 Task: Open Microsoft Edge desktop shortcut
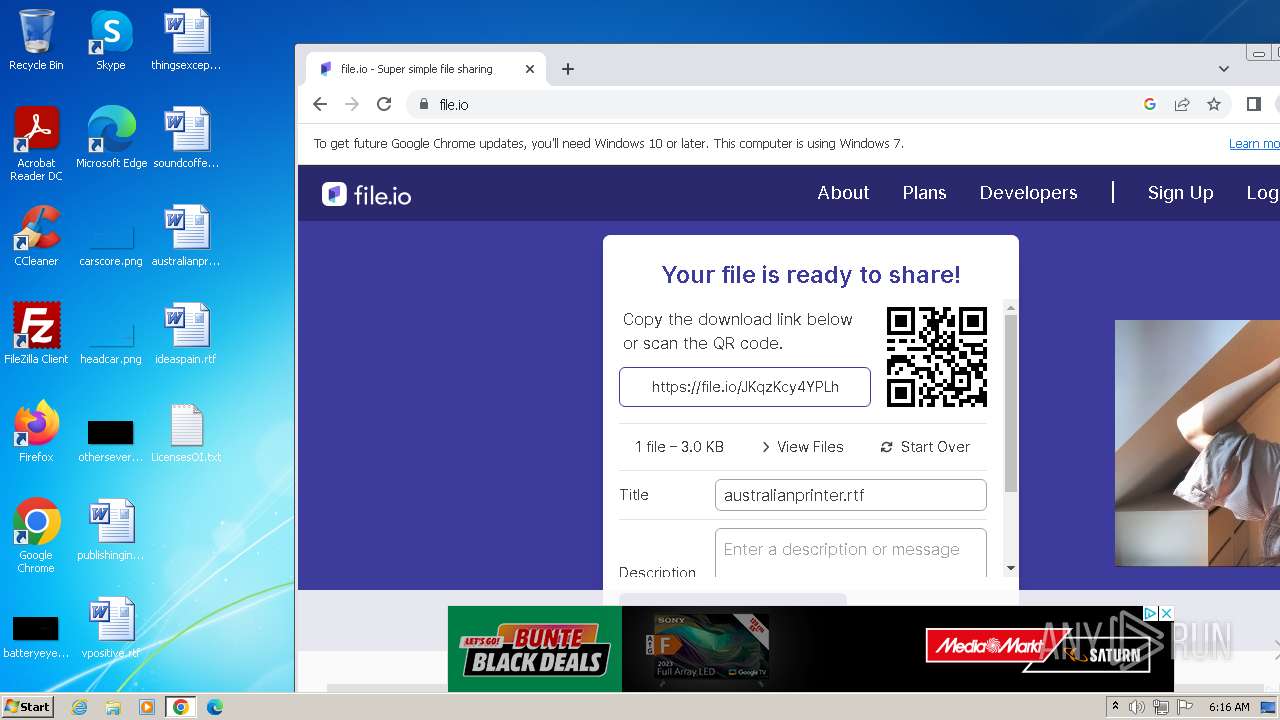tap(111, 138)
